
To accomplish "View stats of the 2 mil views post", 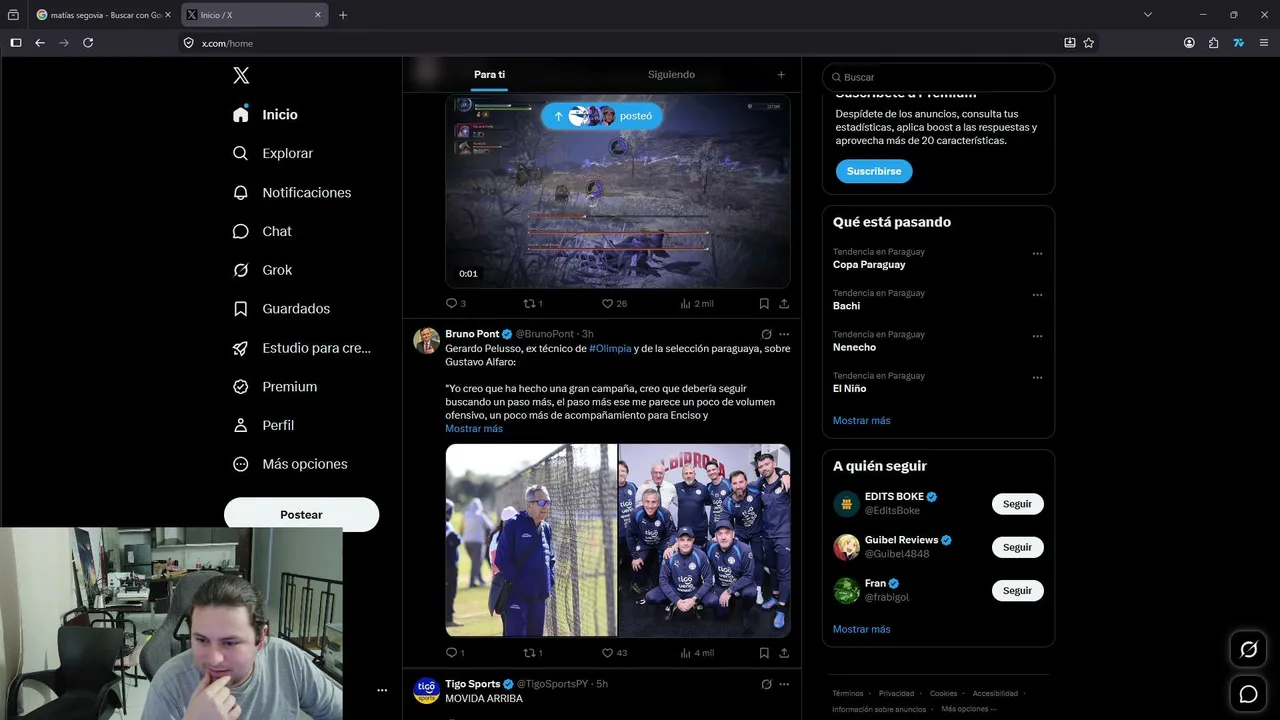I will (697, 303).
